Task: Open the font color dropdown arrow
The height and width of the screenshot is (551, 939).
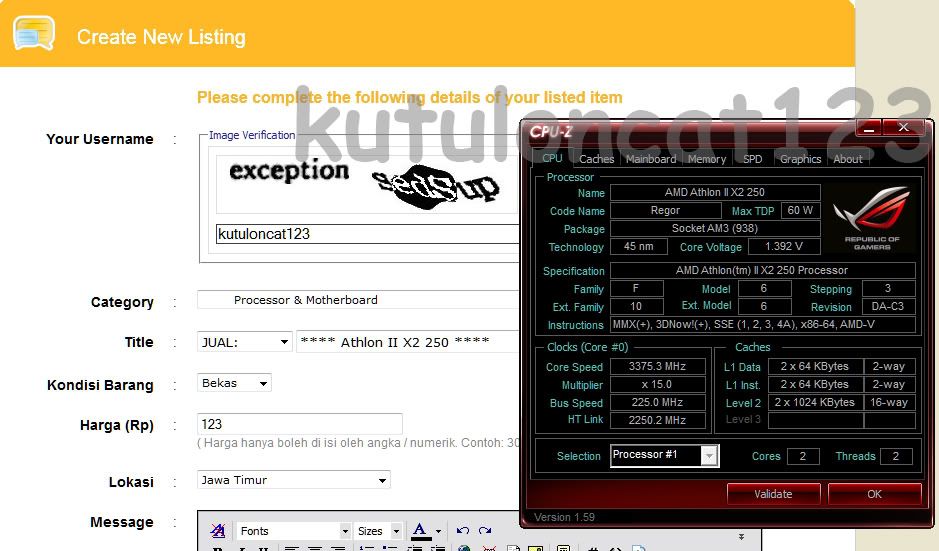Action: (x=438, y=531)
